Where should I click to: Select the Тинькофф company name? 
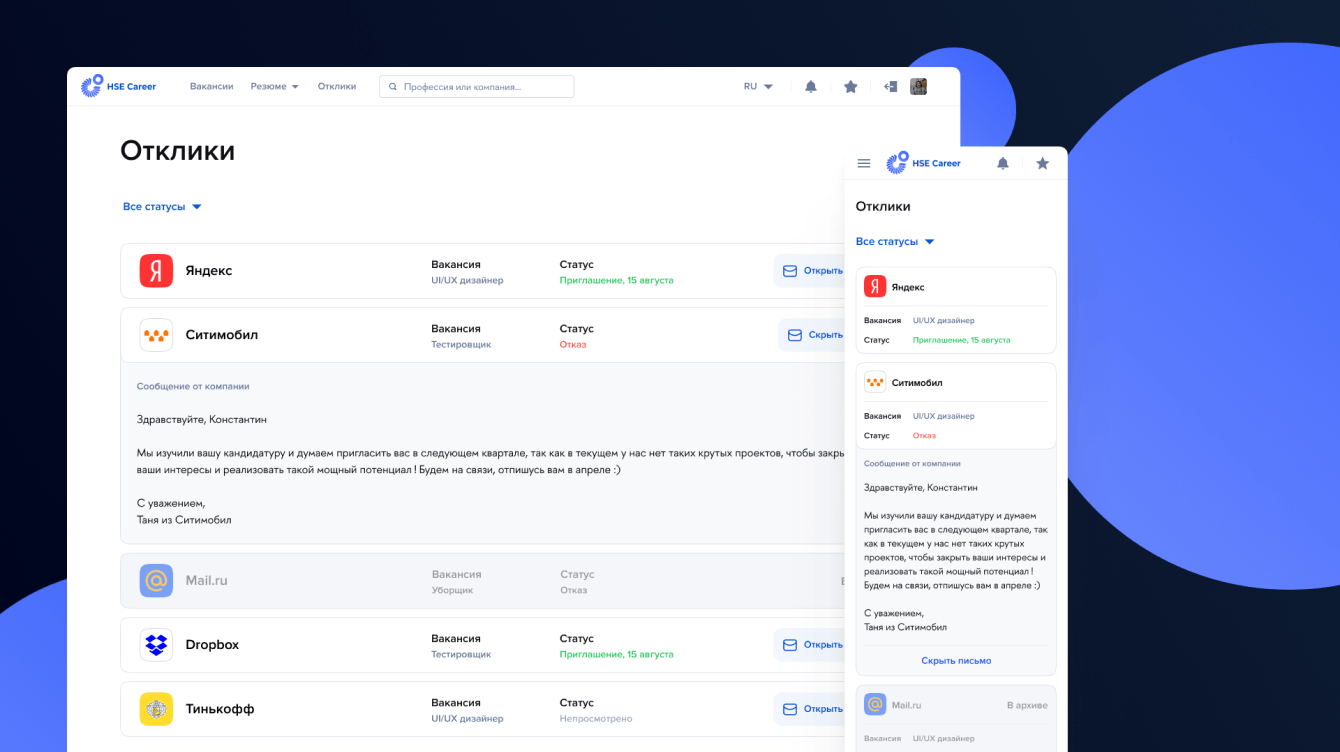pos(220,709)
